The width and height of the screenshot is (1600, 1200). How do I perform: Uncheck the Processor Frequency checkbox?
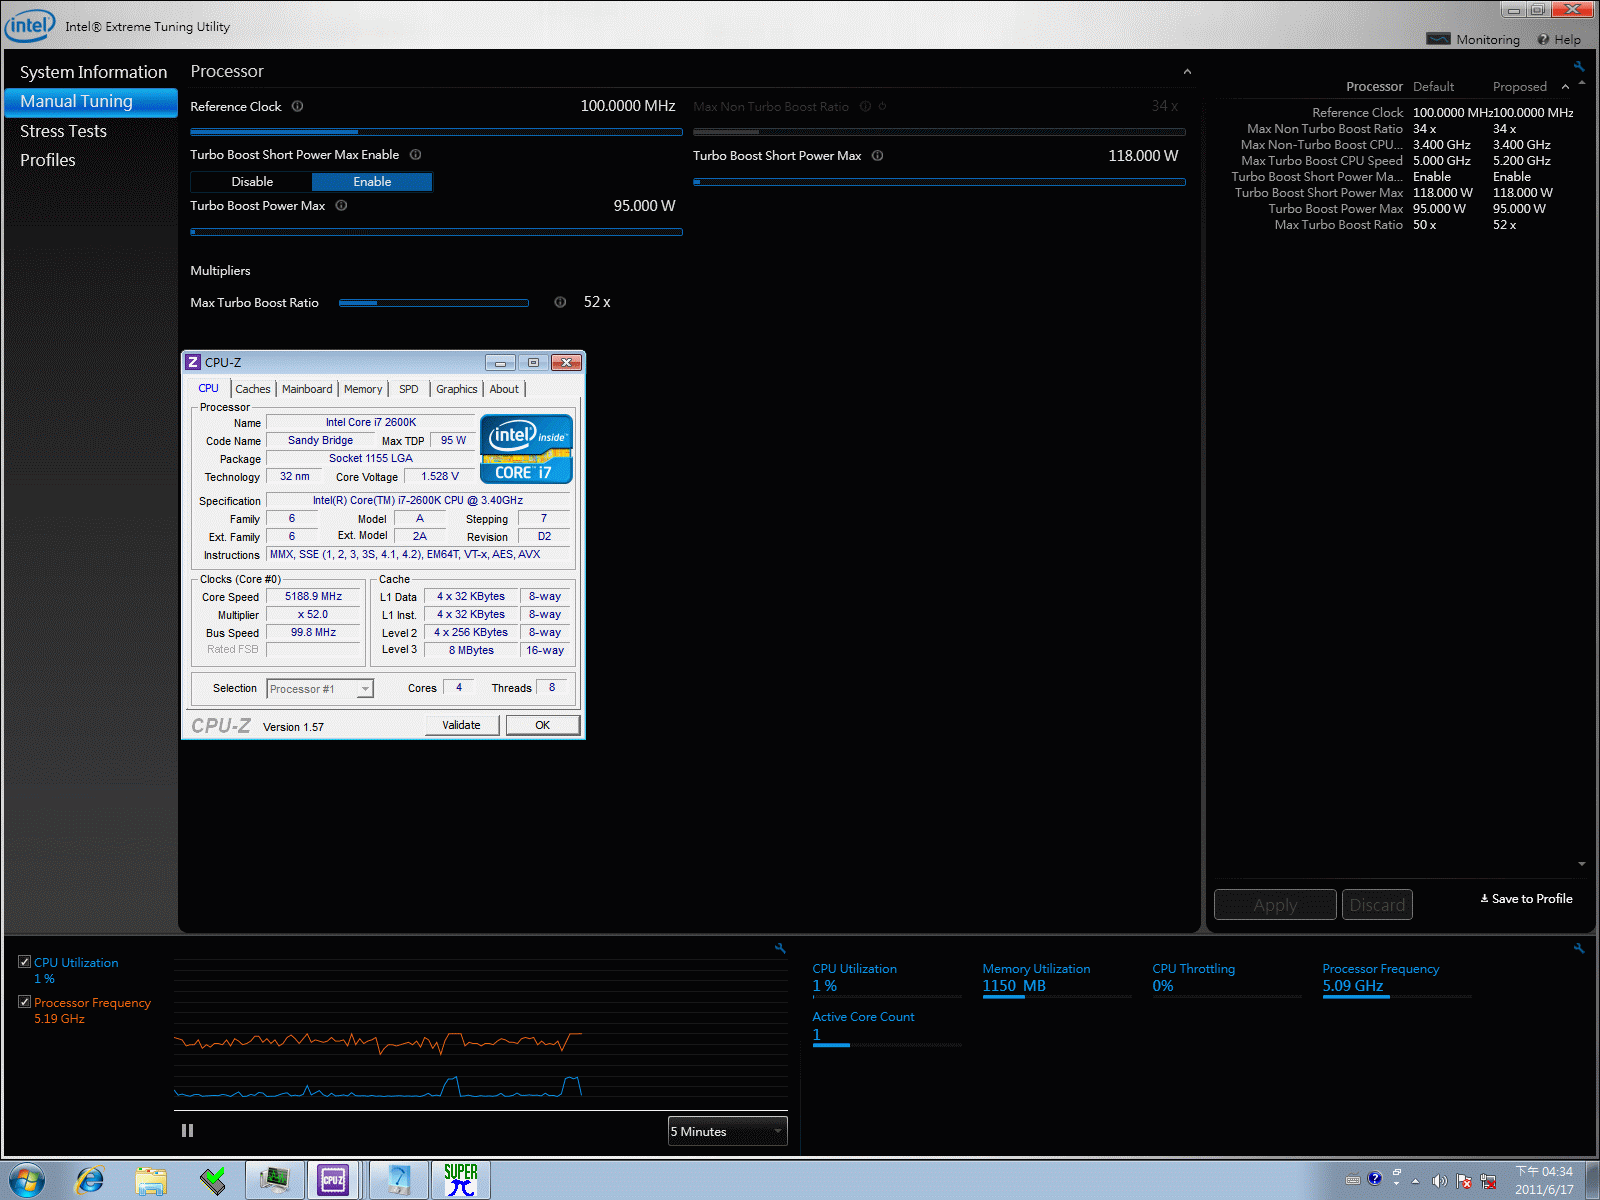pos(24,1002)
